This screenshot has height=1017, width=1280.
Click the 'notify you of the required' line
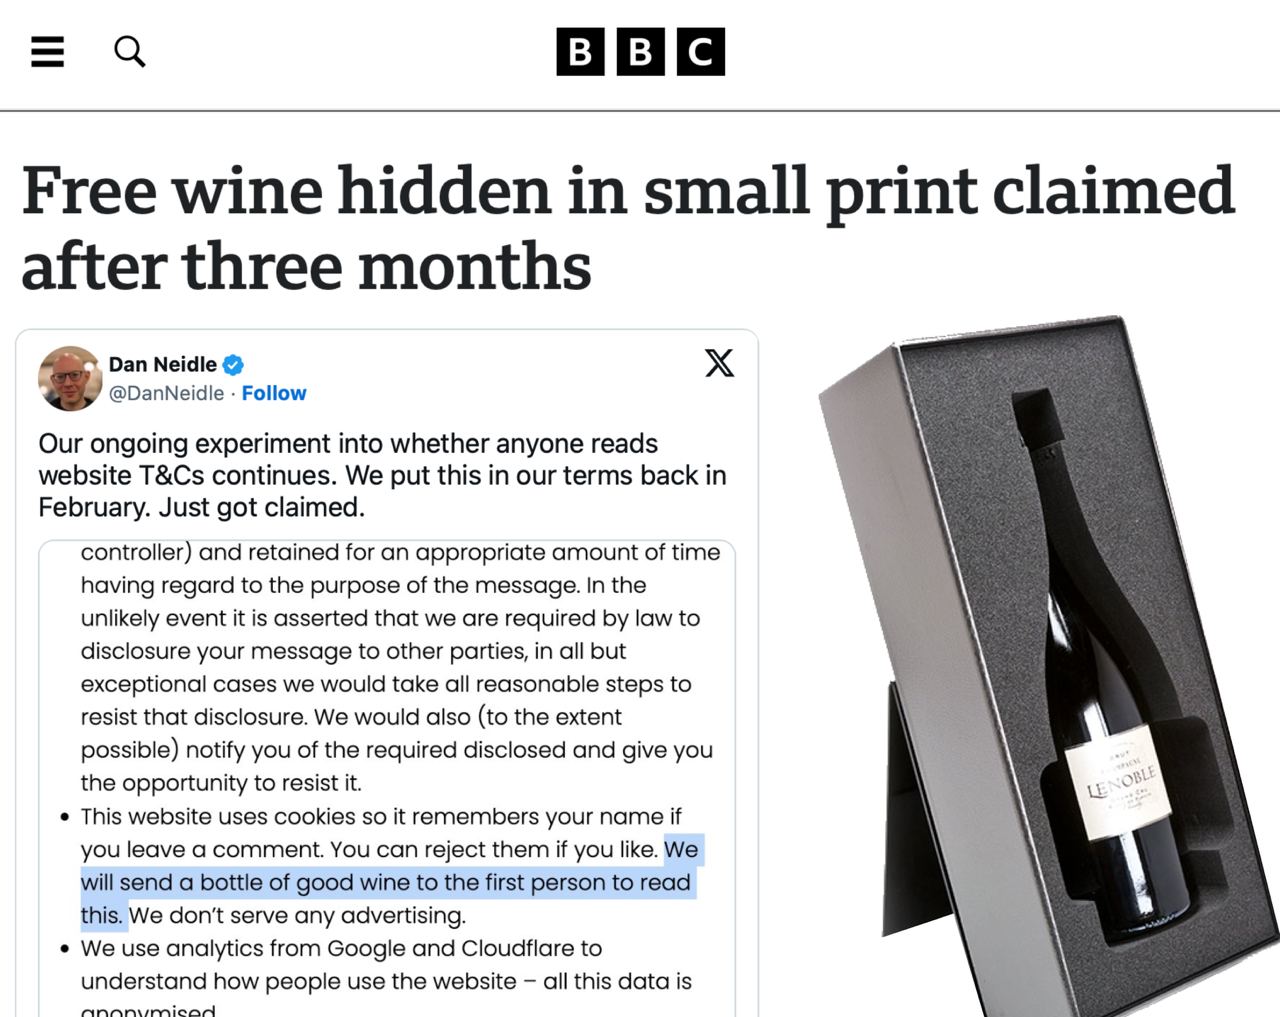tap(396, 750)
